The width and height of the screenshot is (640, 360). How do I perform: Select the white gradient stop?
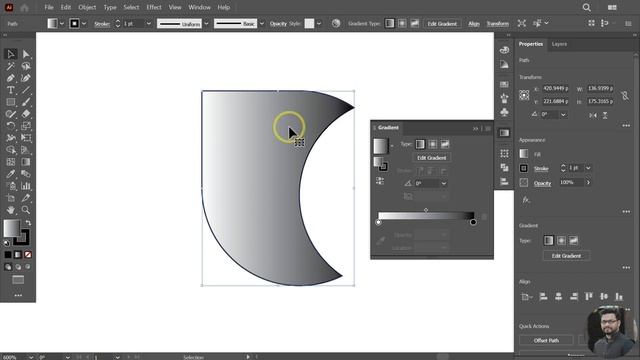pyautogui.click(x=378, y=222)
